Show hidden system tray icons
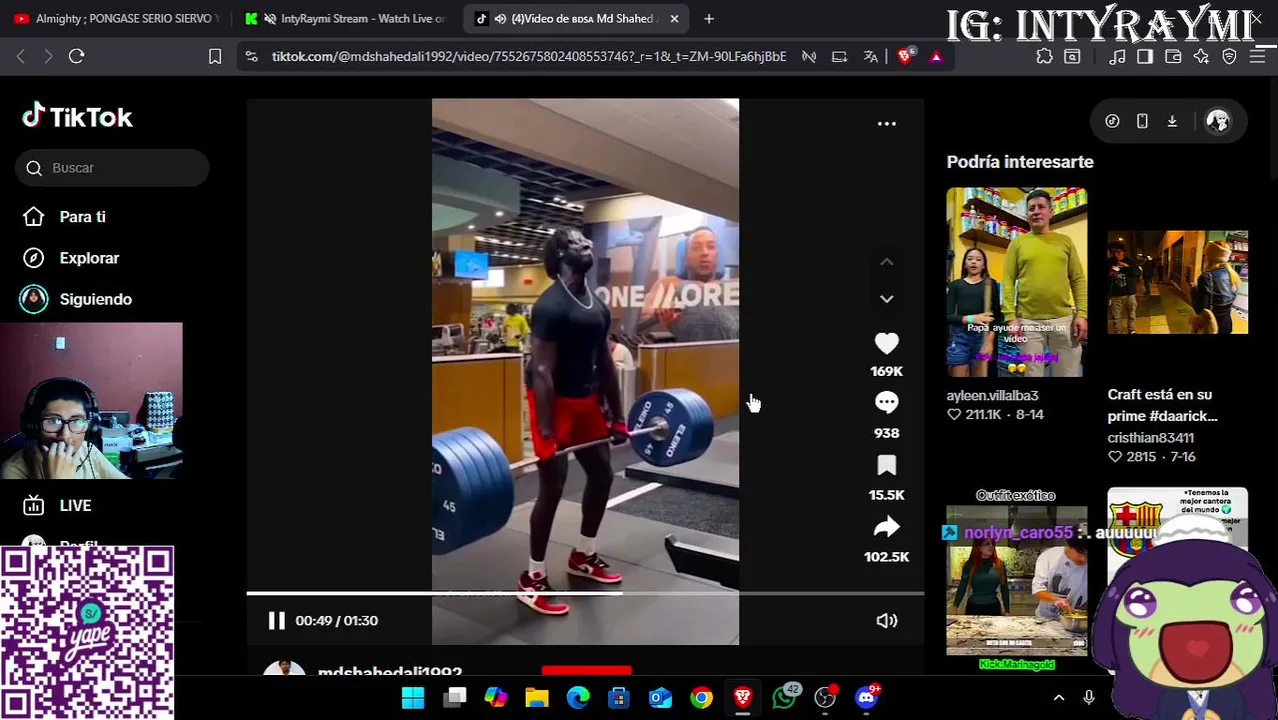The image size is (1278, 720). coord(1059,698)
